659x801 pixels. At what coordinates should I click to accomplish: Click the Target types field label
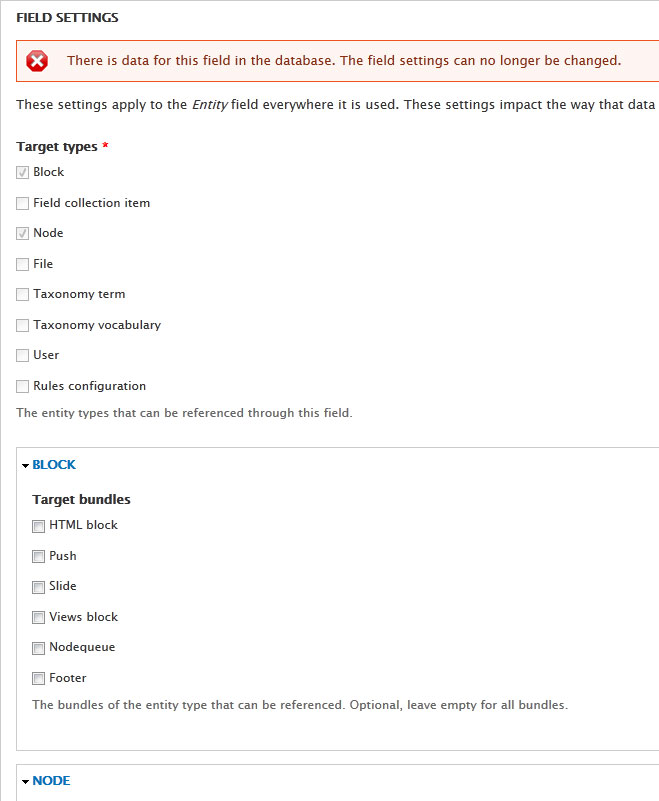[x=57, y=147]
